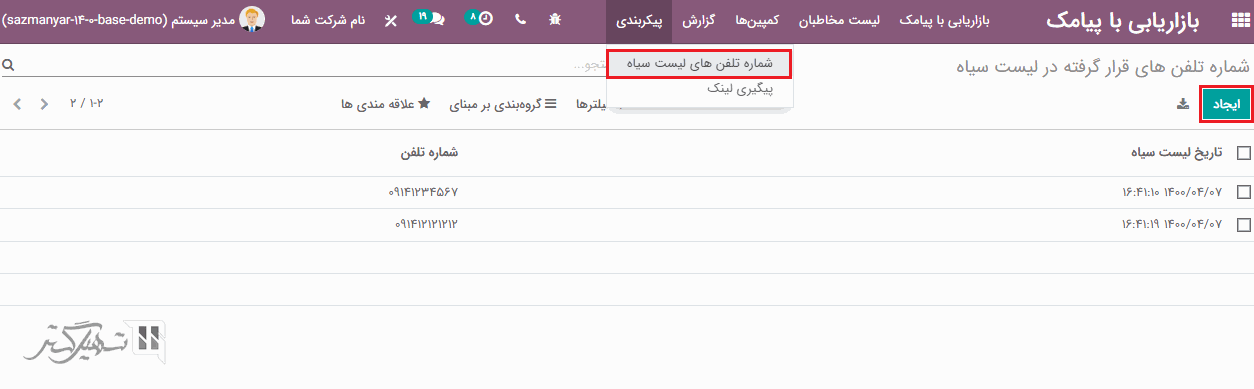
Task: Open the bug debug tools icon
Action: click(555, 20)
